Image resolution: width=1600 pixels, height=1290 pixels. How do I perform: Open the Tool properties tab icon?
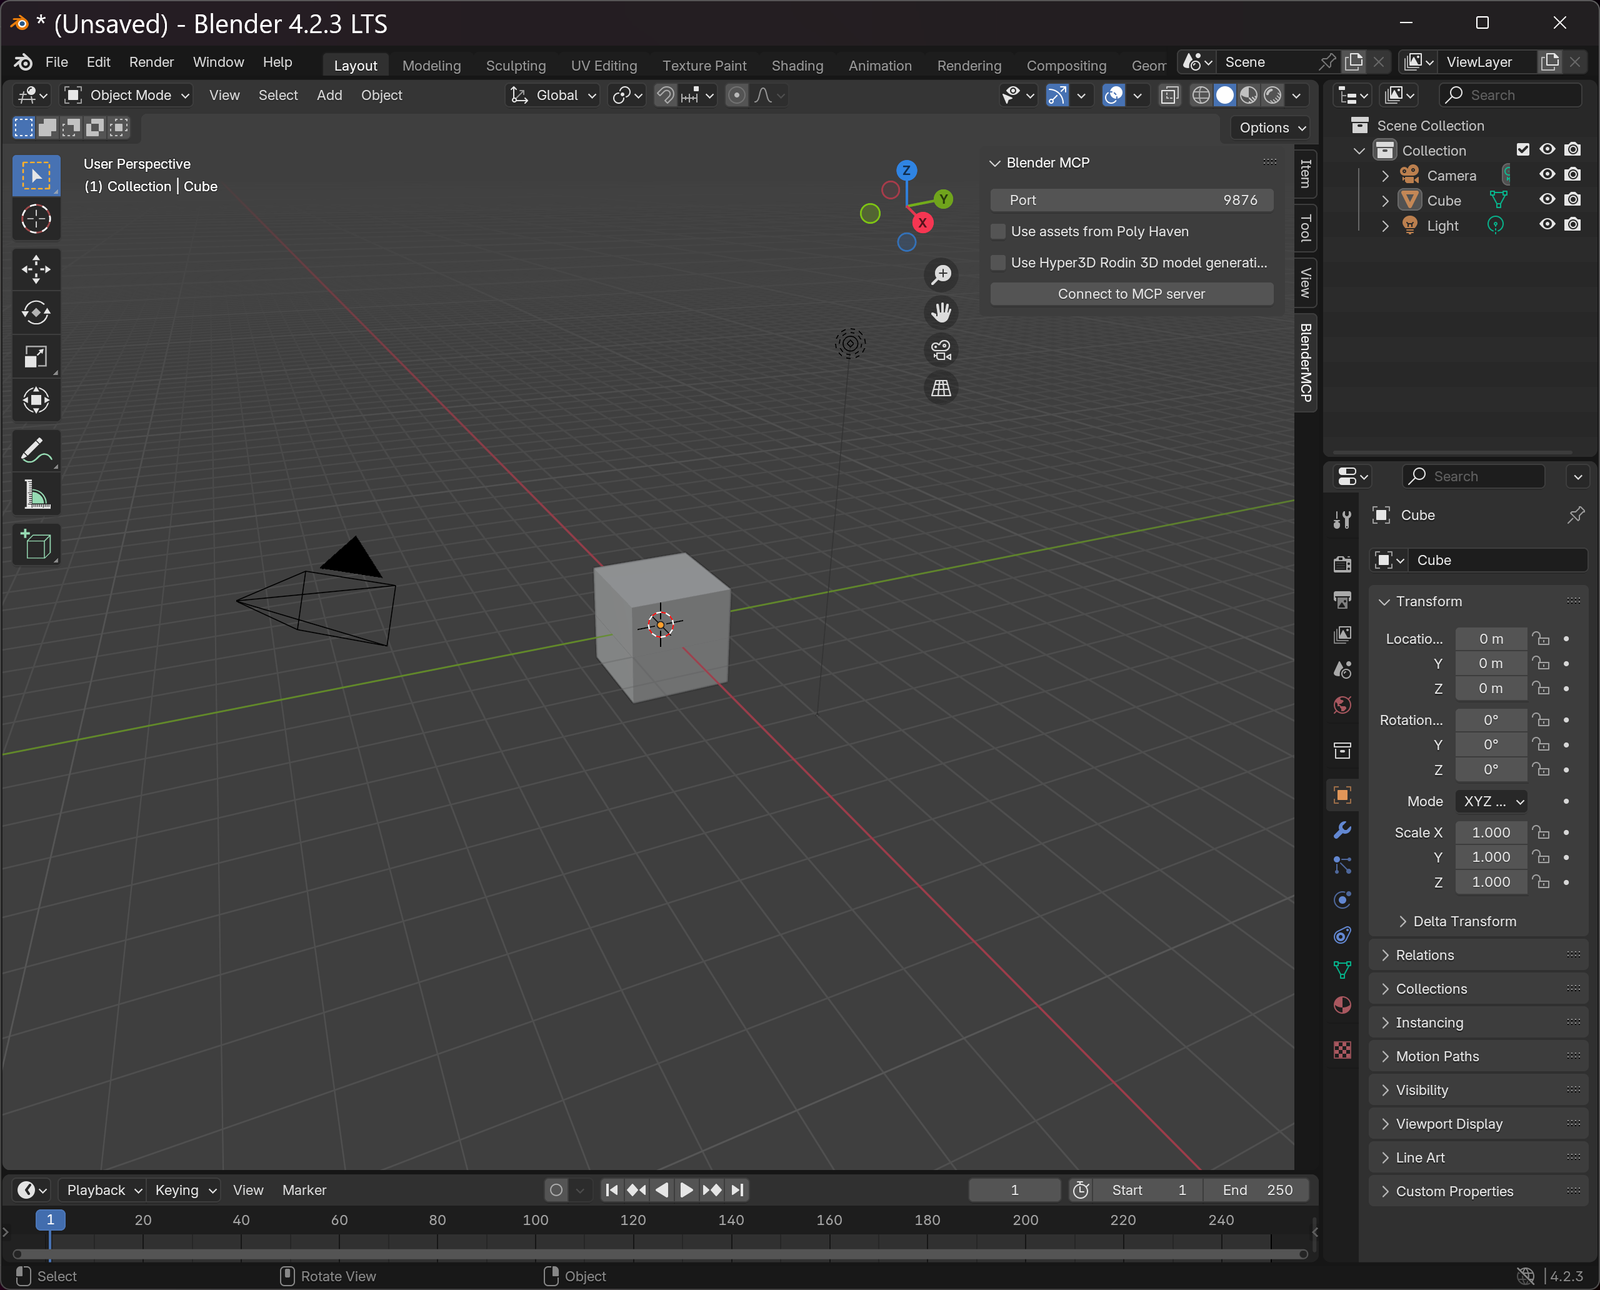(x=1342, y=520)
